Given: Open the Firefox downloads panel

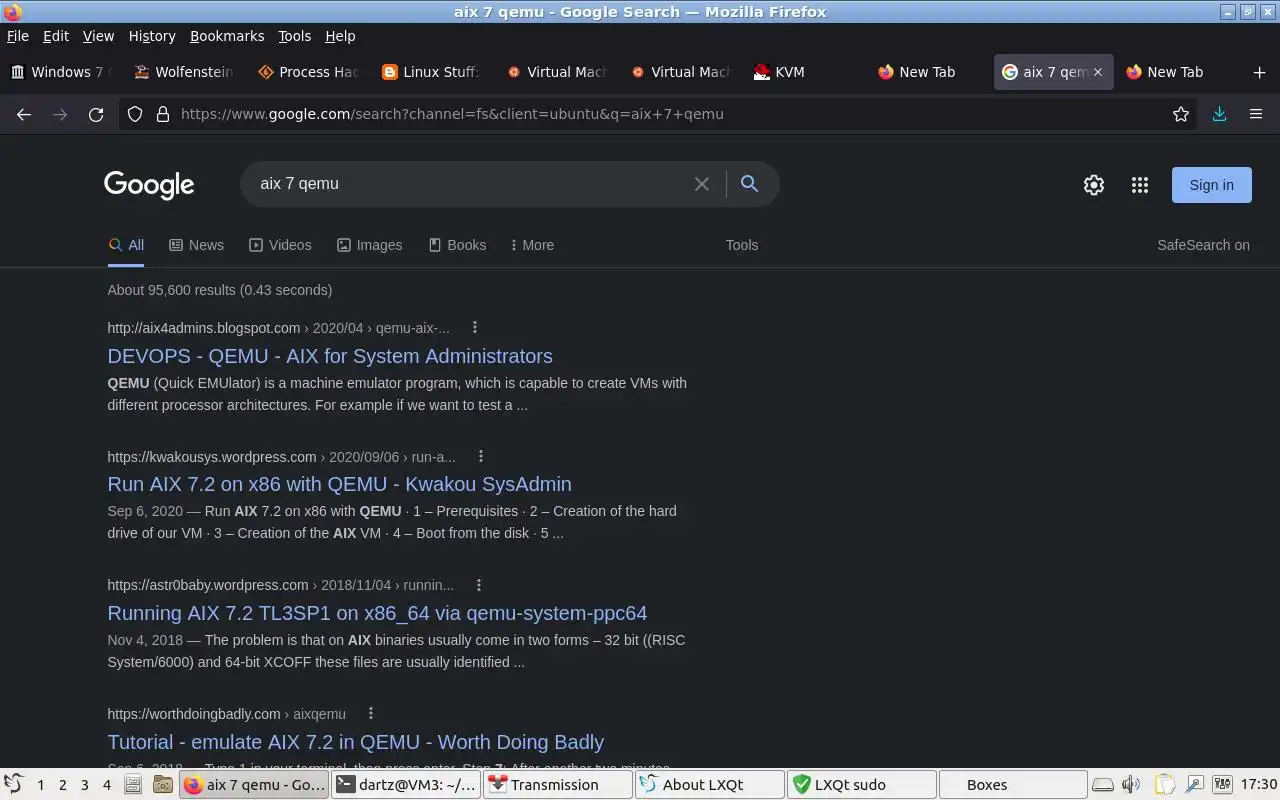Looking at the screenshot, I should pos(1219,114).
